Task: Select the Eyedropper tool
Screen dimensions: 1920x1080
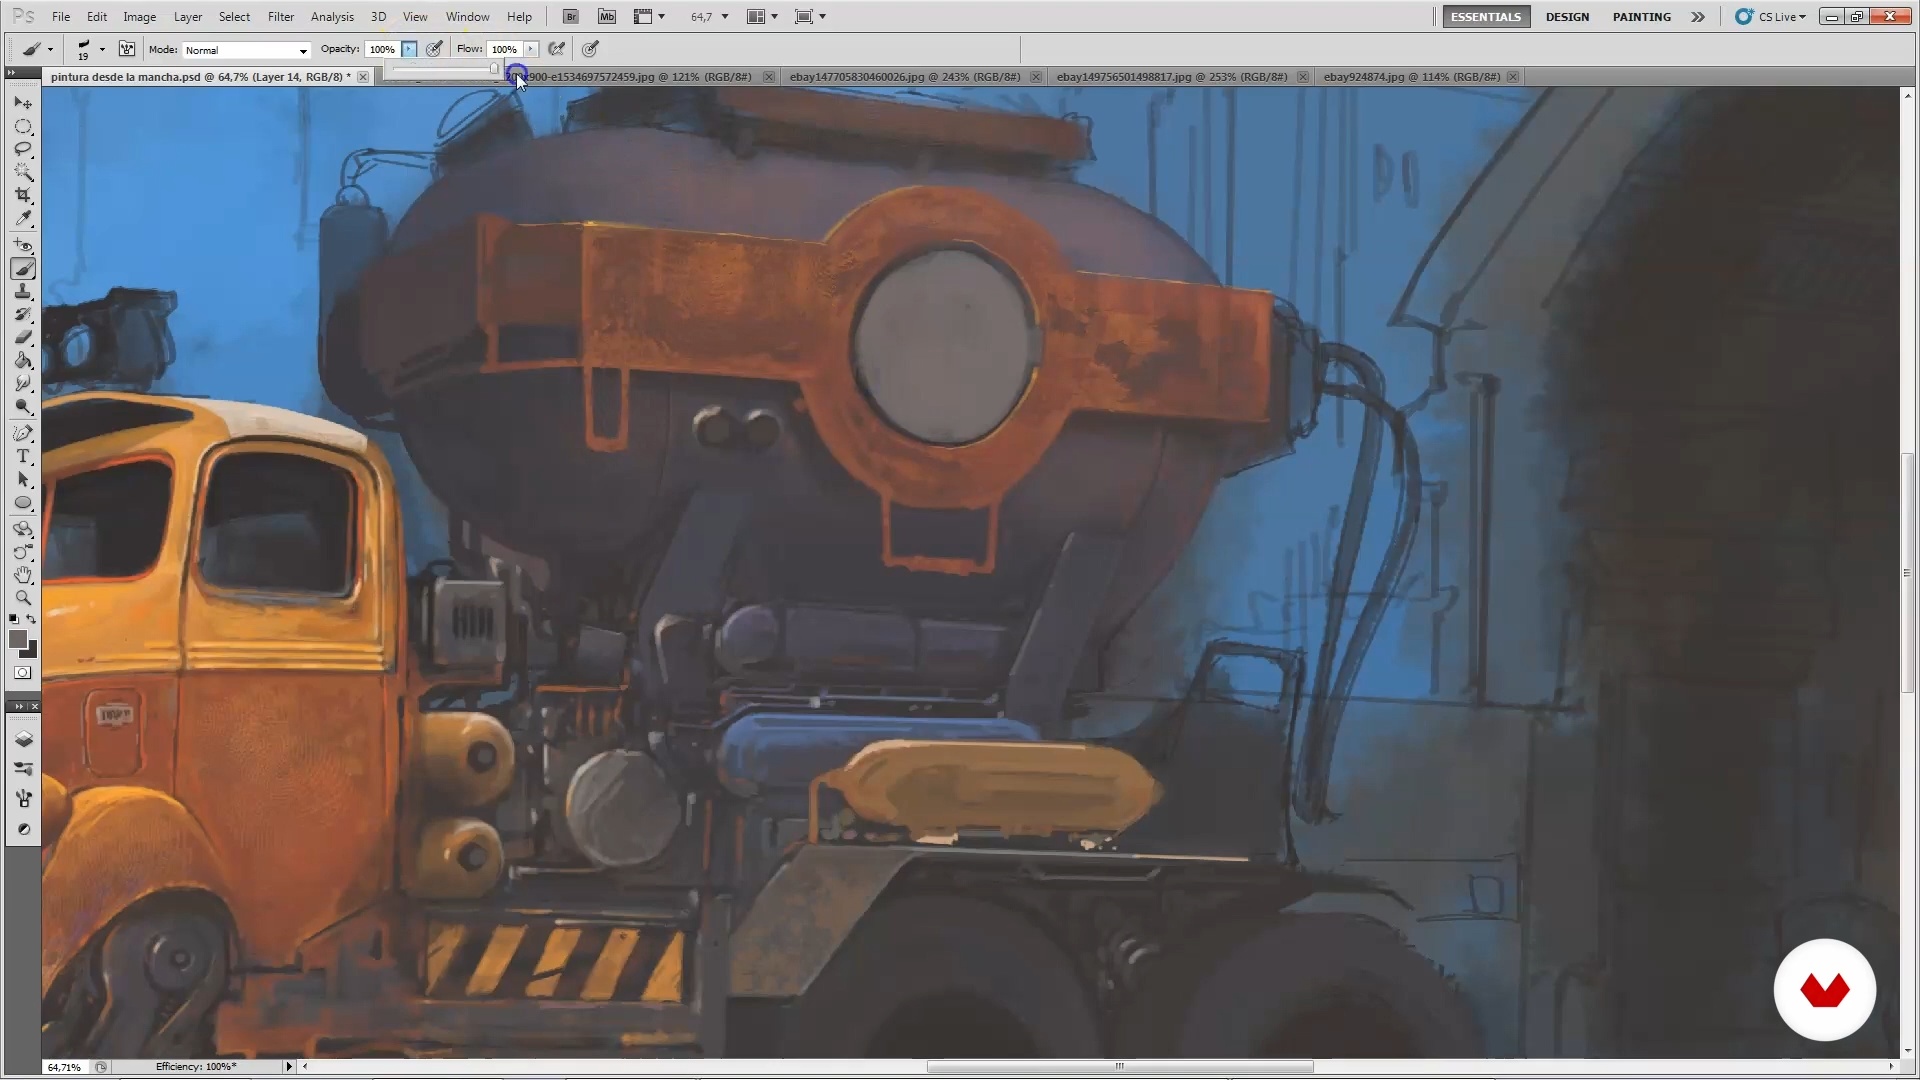Action: pyautogui.click(x=23, y=218)
